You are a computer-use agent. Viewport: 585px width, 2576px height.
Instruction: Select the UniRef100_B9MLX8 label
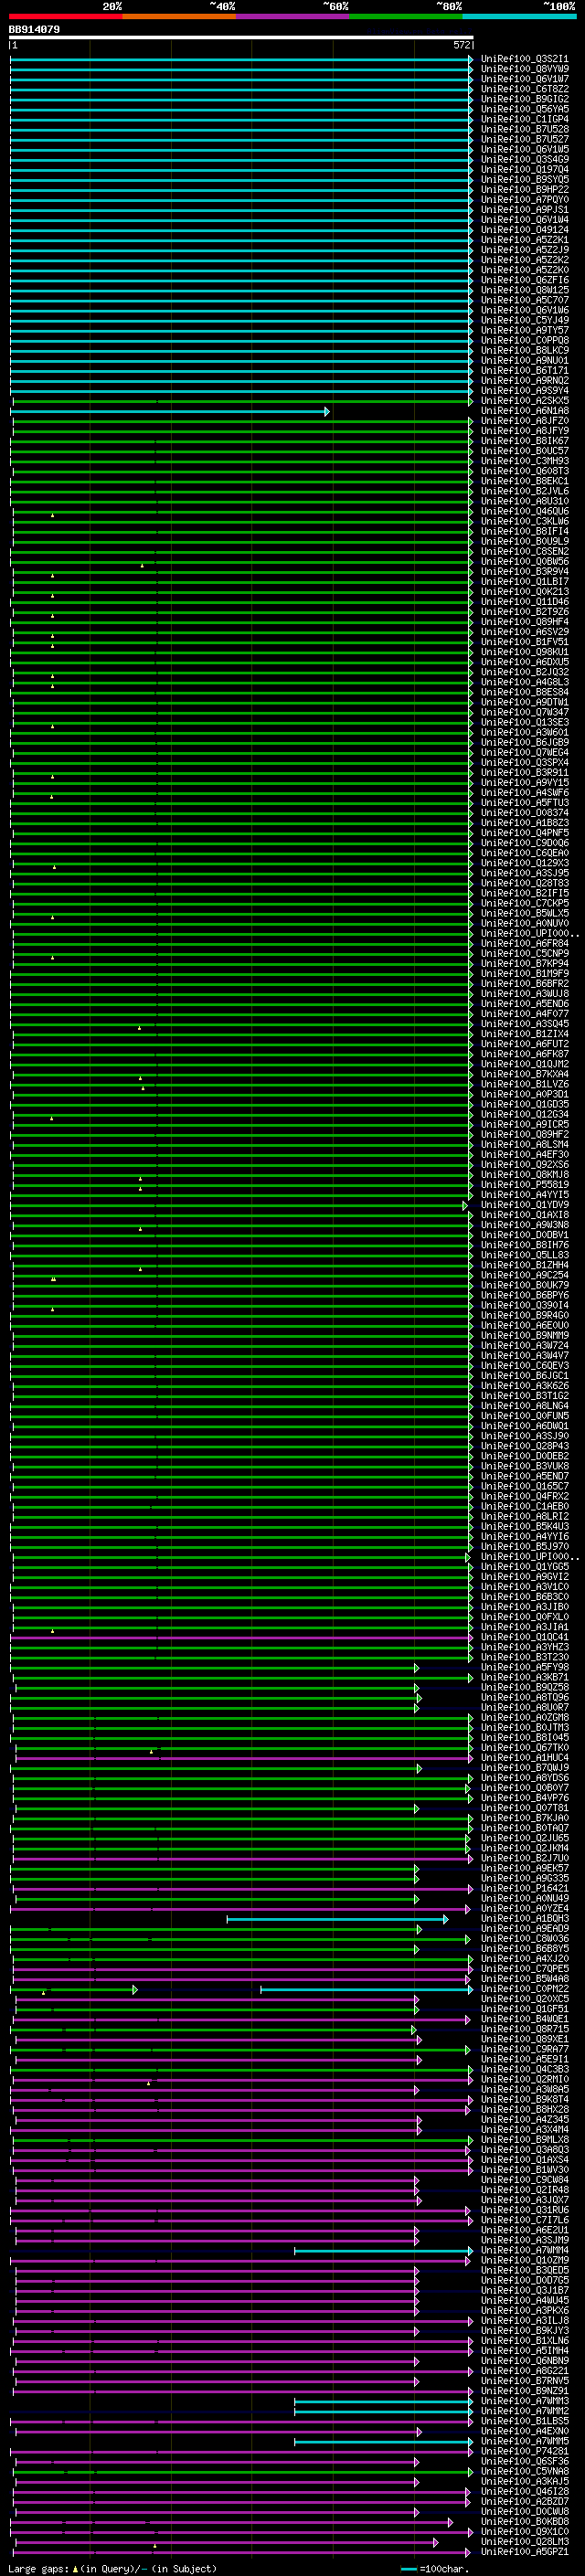pos(525,2139)
